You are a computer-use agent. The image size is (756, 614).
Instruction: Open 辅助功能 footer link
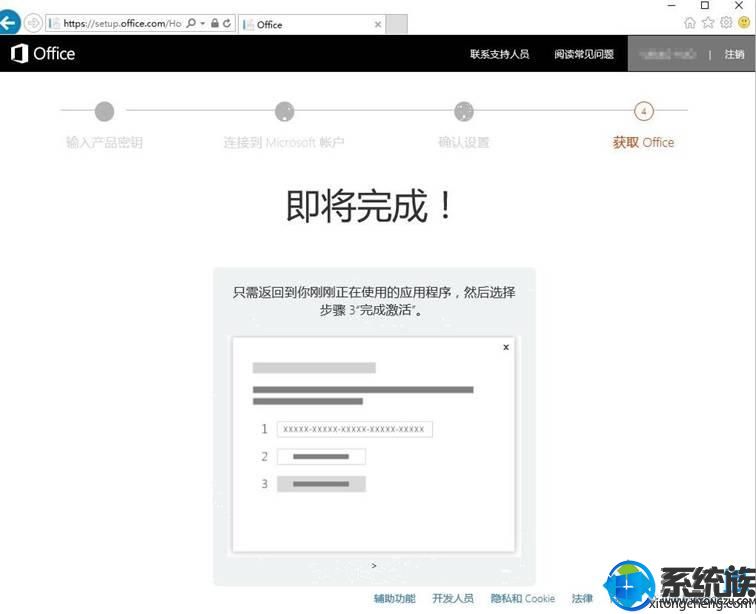coord(395,599)
